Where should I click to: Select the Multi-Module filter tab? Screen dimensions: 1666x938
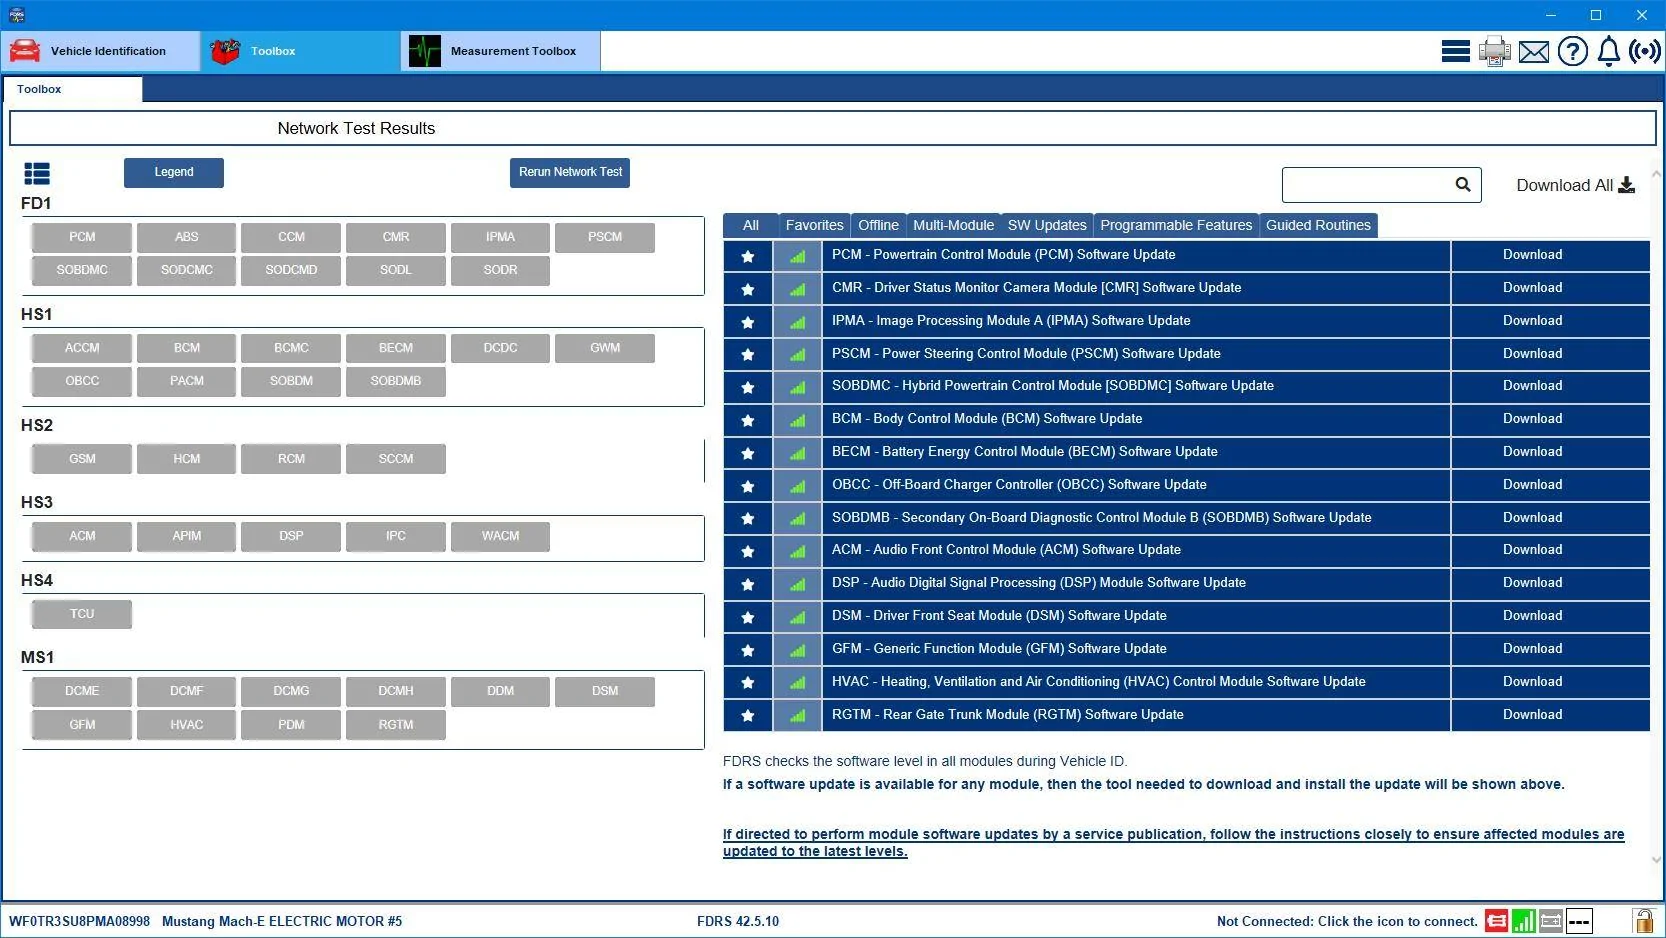pyautogui.click(x=953, y=226)
